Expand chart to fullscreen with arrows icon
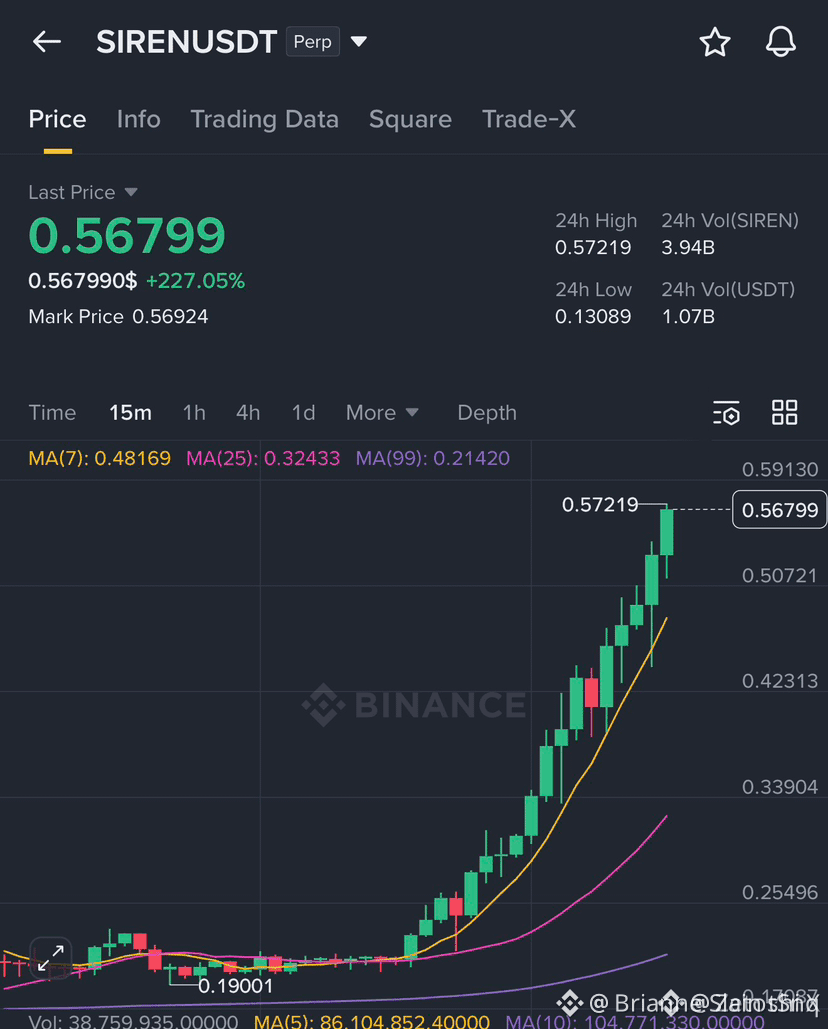This screenshot has height=1029, width=828. point(51,958)
